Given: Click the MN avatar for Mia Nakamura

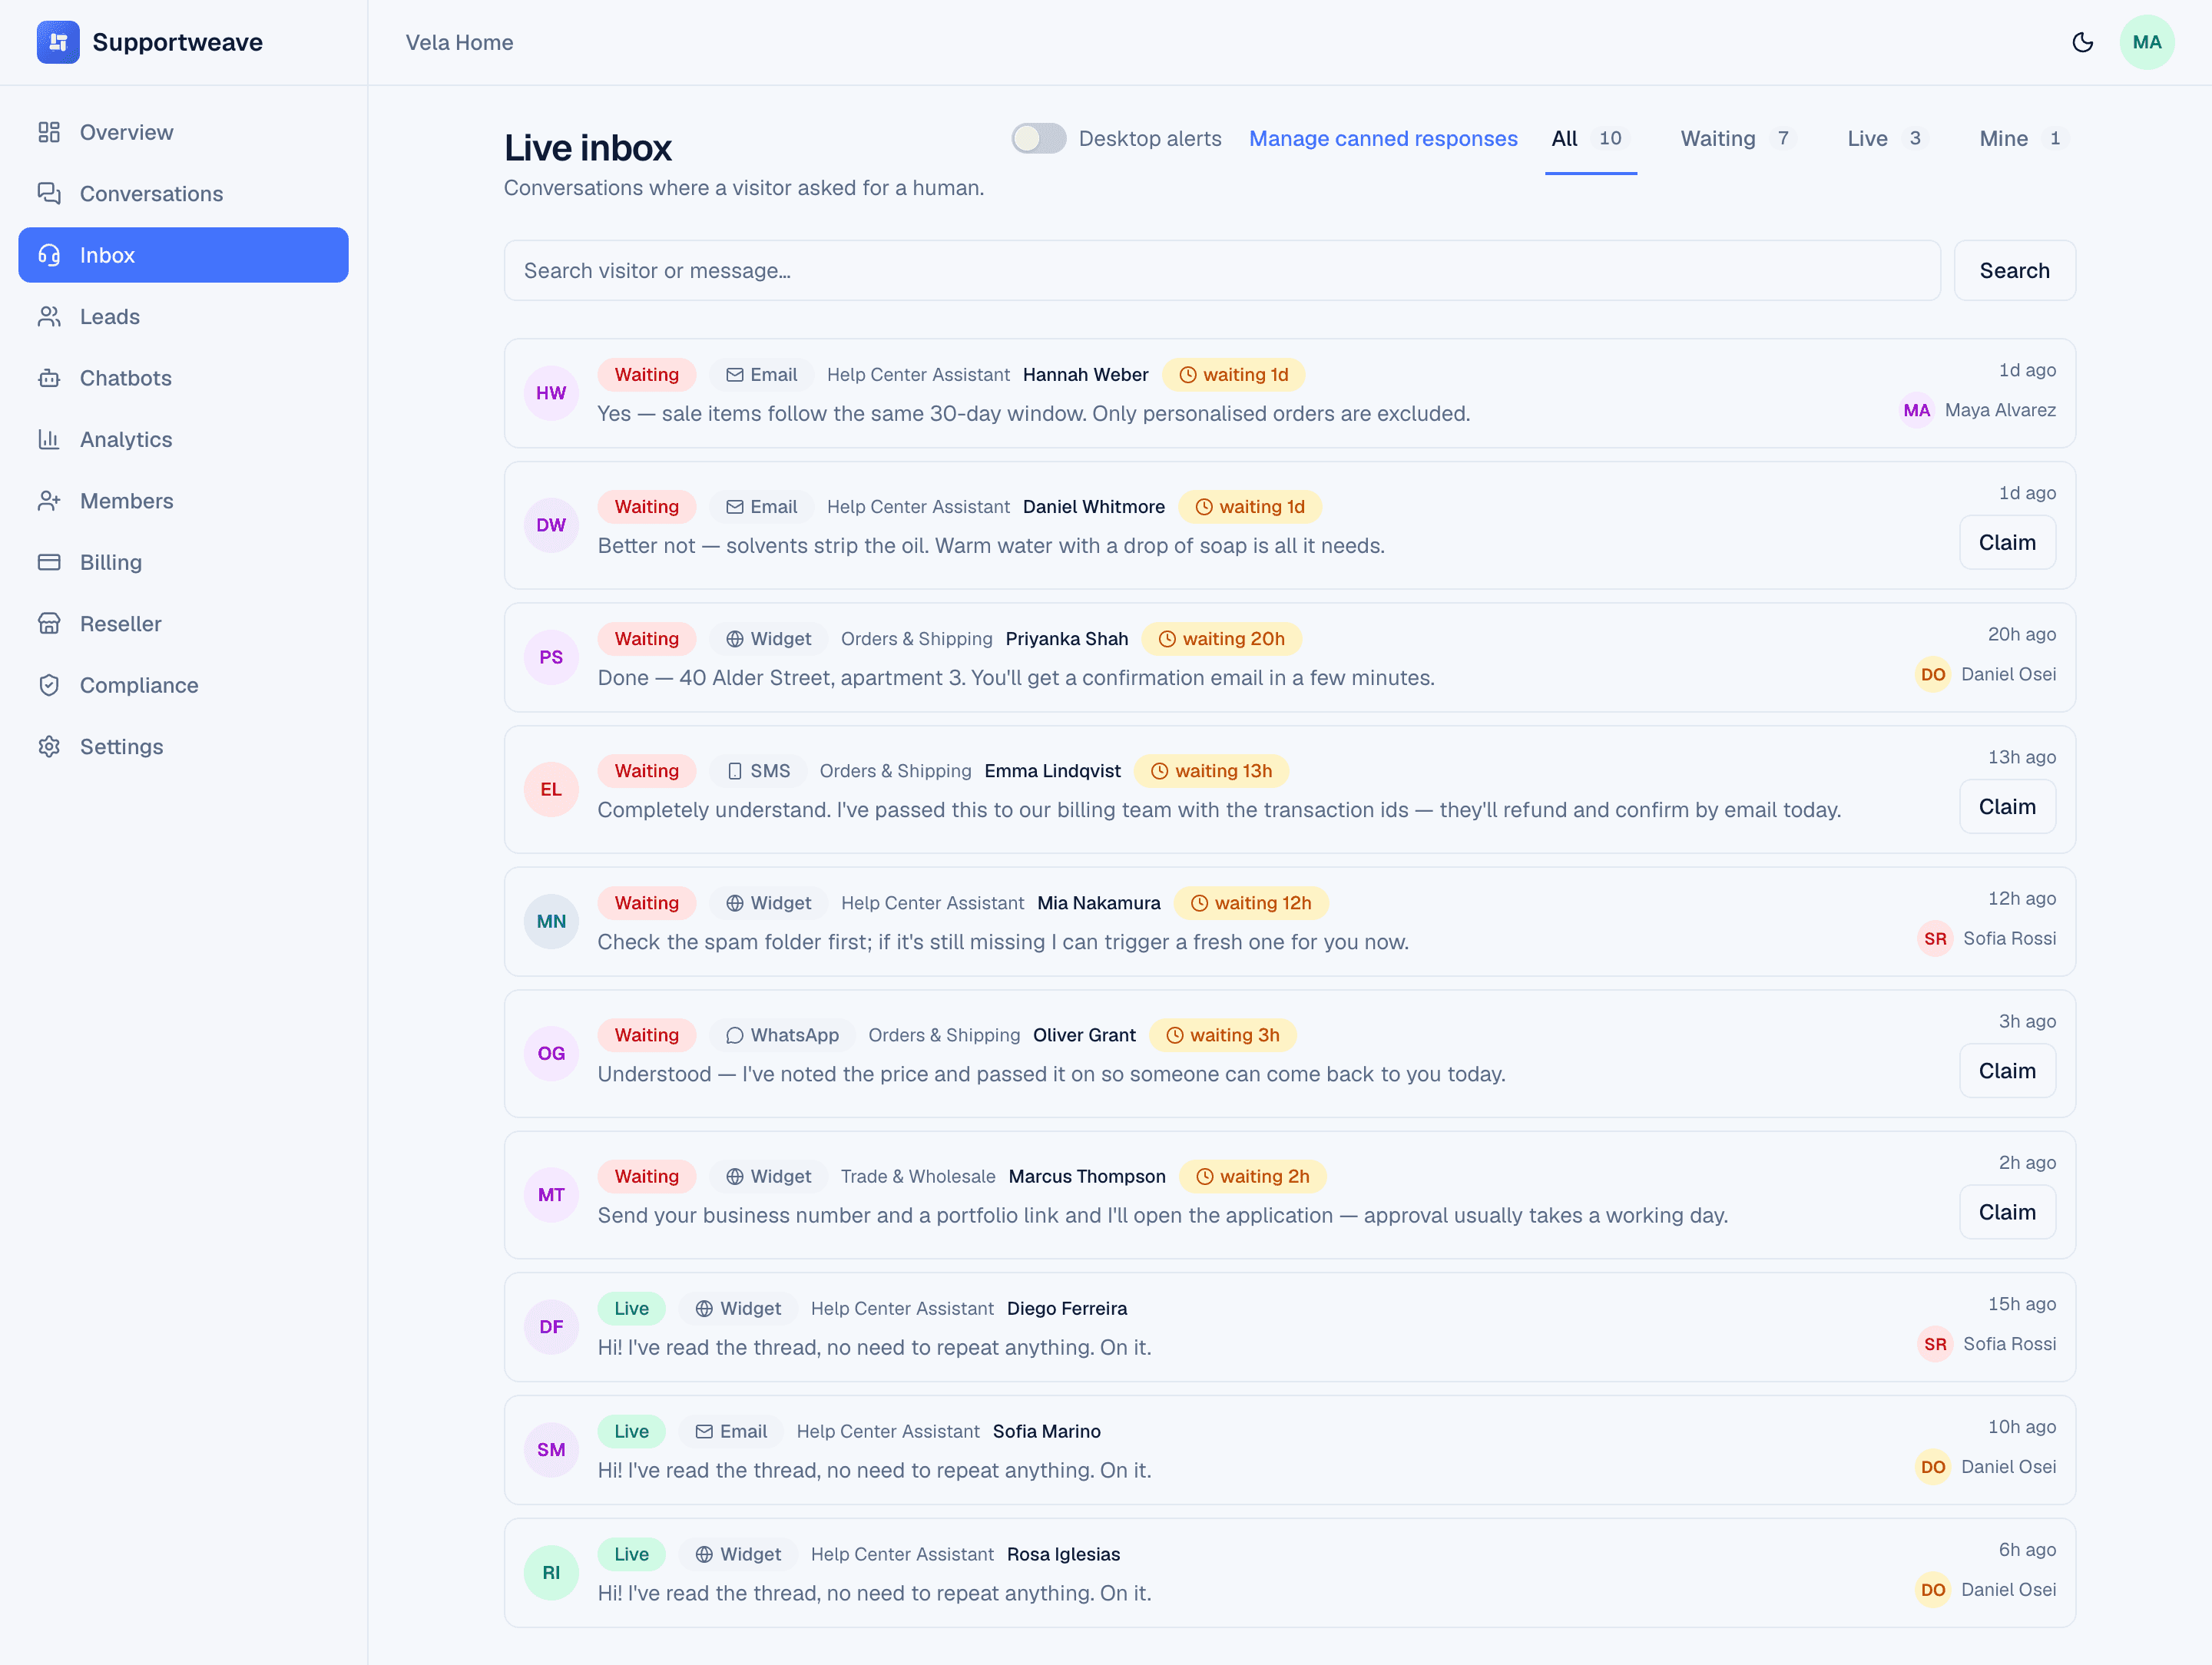Looking at the screenshot, I should pyautogui.click(x=551, y=921).
